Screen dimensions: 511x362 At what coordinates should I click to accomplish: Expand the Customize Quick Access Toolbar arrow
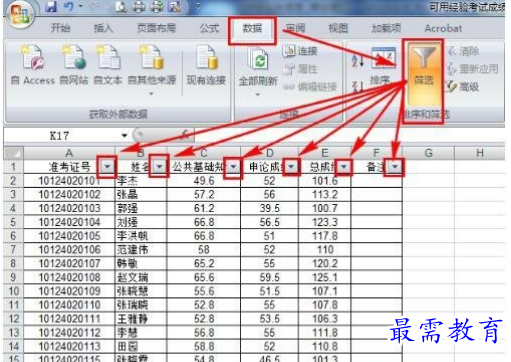point(198,6)
